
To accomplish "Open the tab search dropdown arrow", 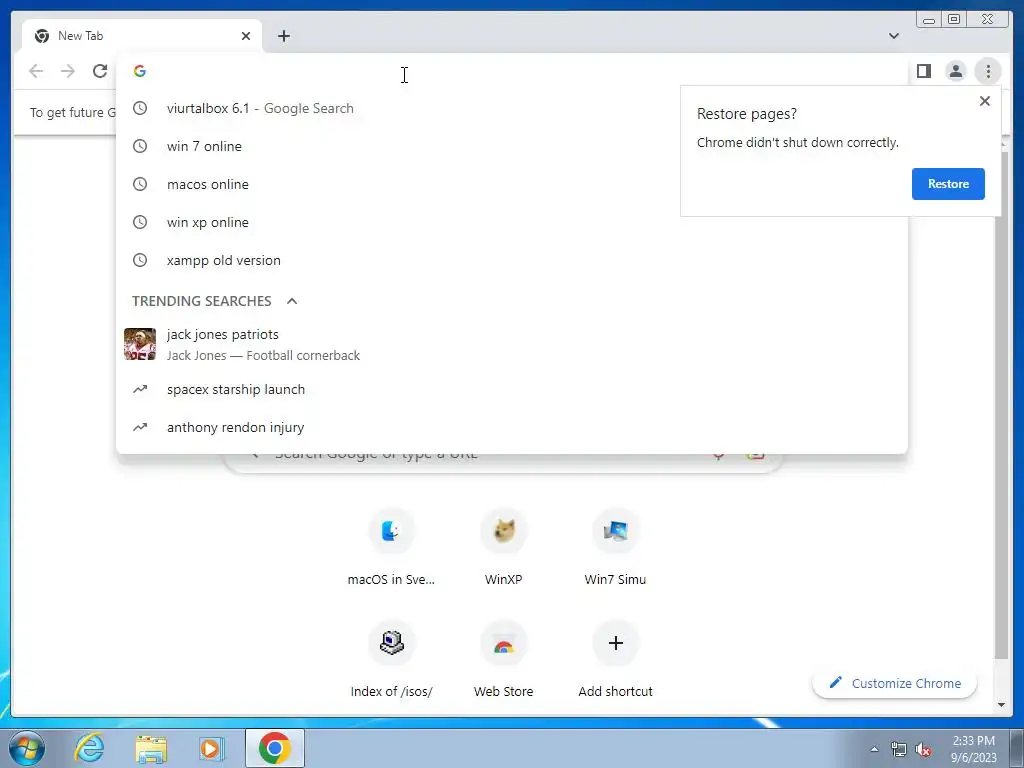I will coord(894,36).
